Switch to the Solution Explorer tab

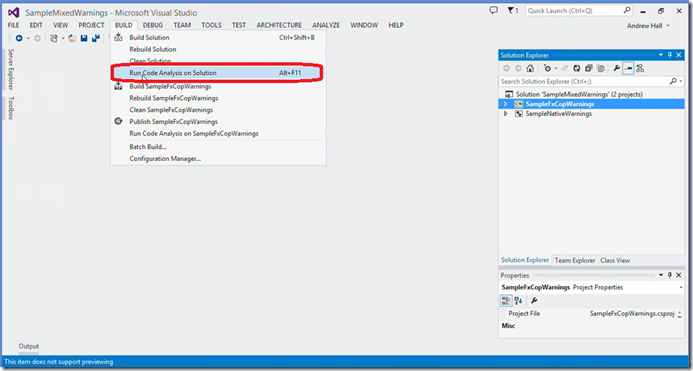pos(525,260)
